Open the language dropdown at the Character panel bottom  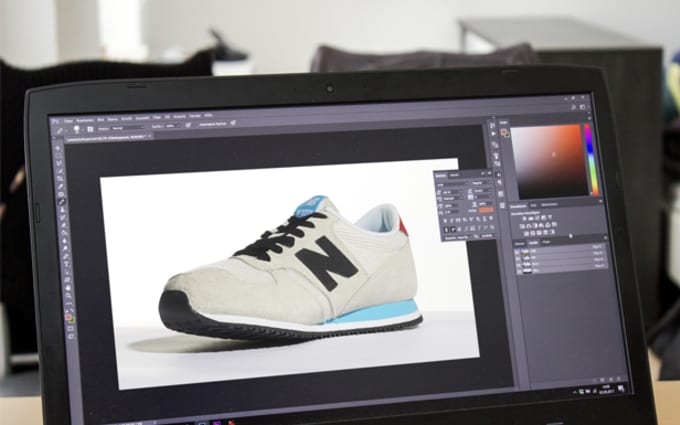click(457, 237)
